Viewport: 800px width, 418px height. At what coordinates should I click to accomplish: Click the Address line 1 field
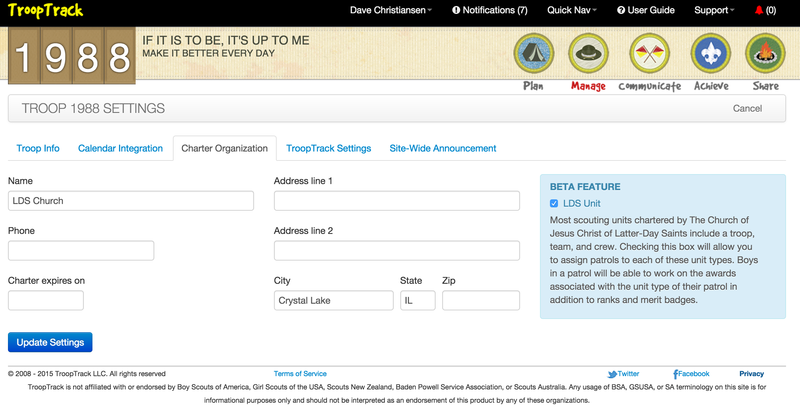(397, 201)
